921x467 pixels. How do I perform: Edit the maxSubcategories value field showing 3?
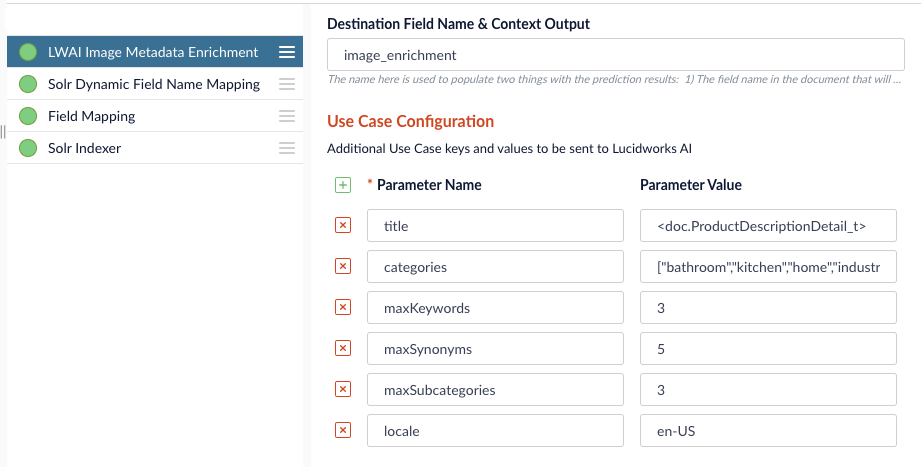tap(768, 389)
